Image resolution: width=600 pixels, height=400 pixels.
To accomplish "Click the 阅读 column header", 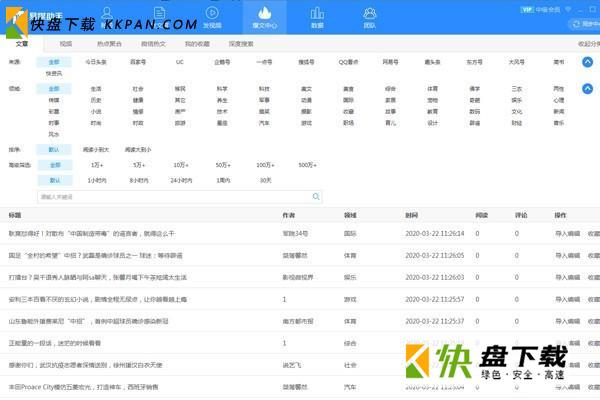I will click(481, 215).
